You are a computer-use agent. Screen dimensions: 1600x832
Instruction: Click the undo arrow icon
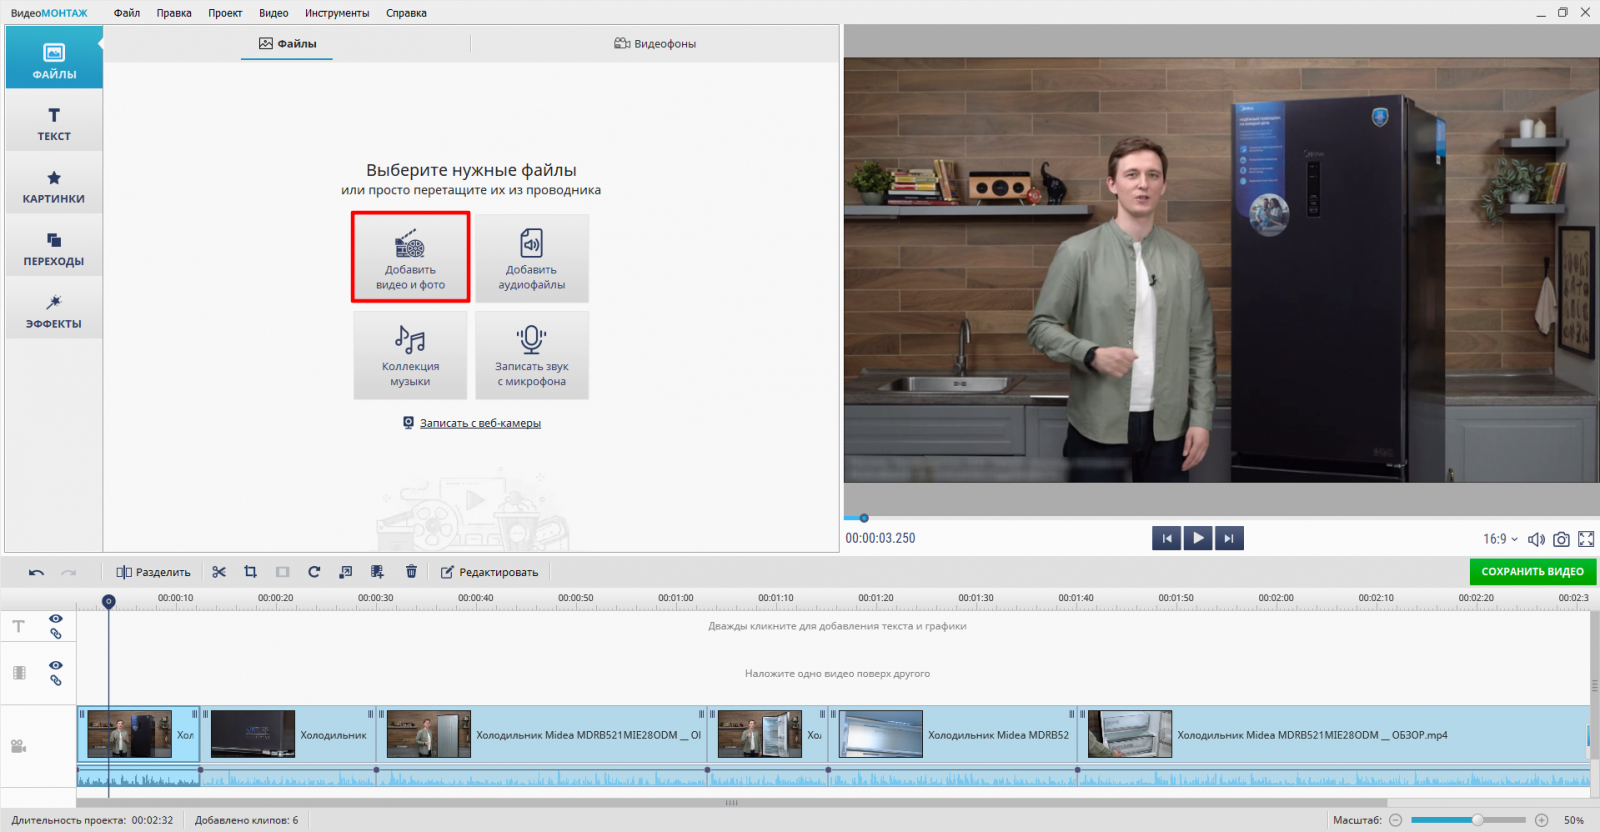coord(37,572)
